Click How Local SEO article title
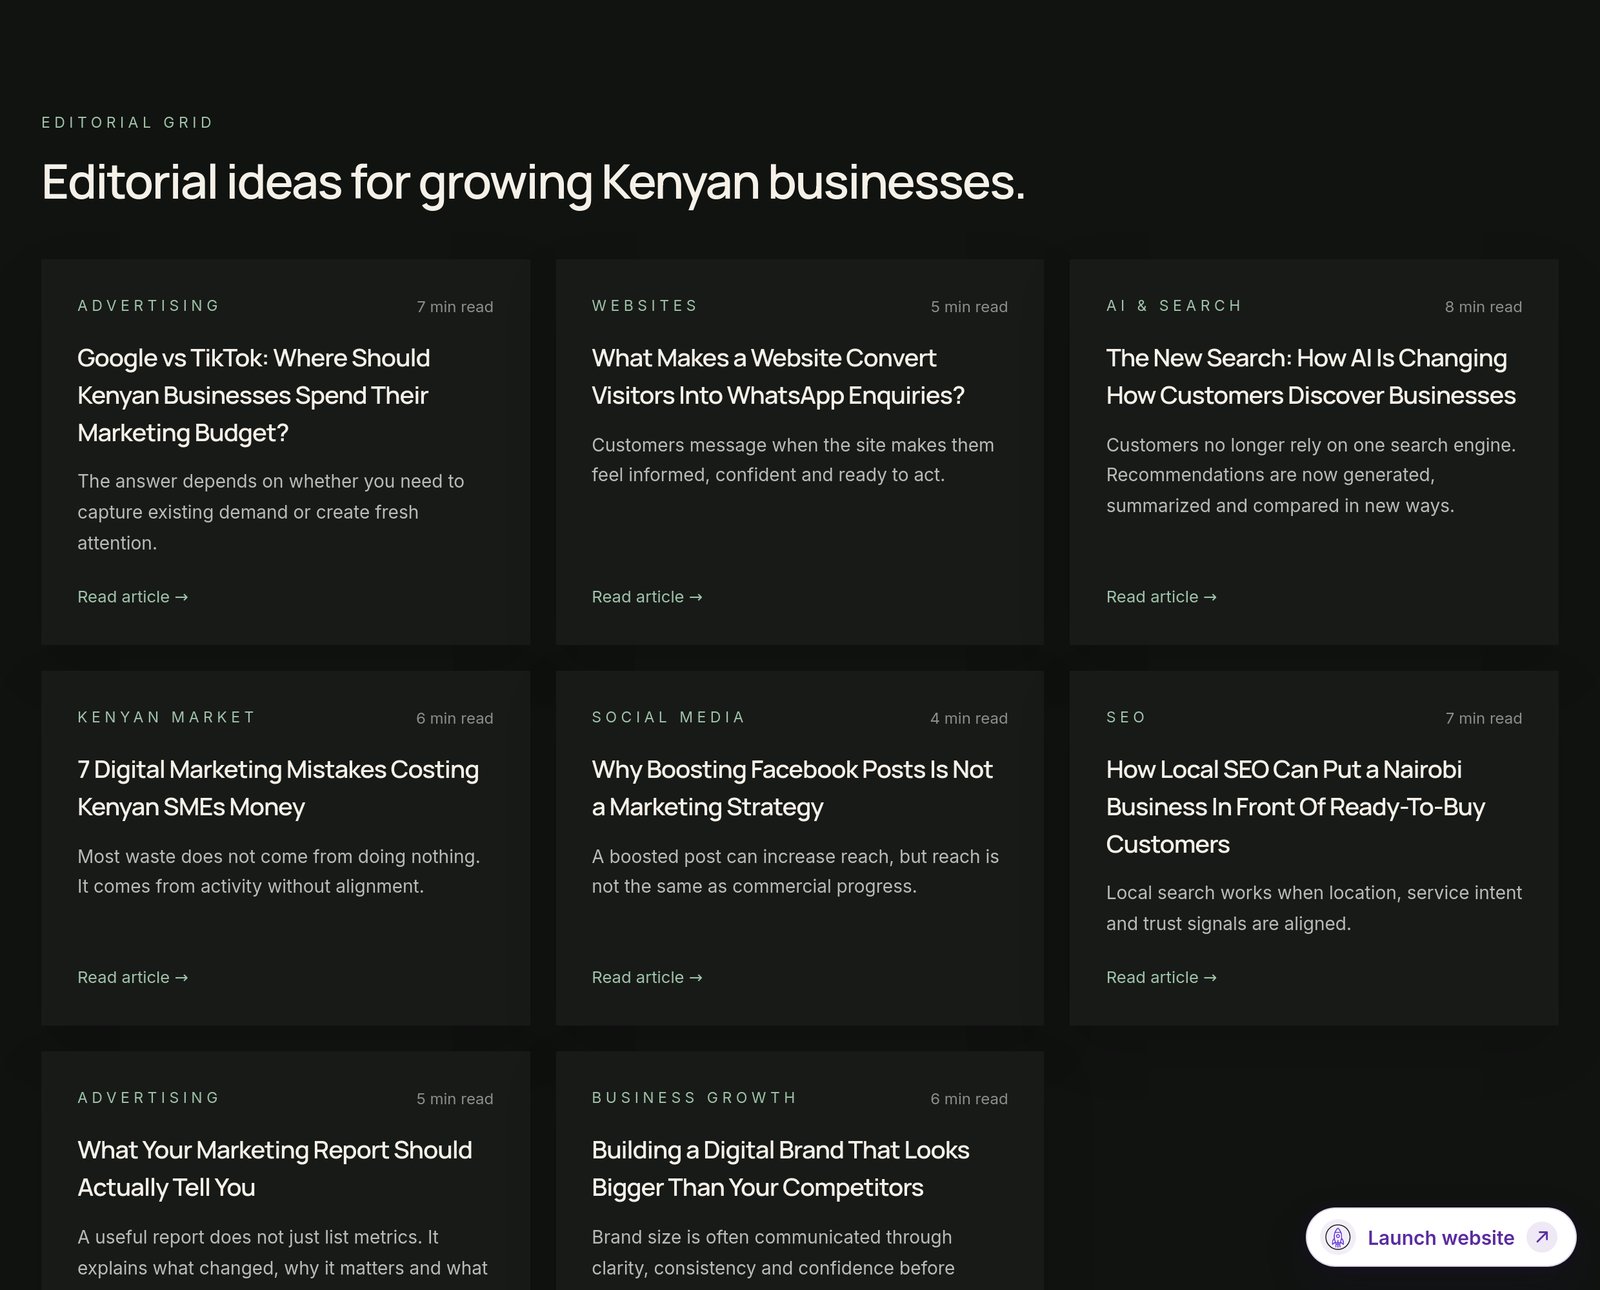1600x1290 pixels. click(x=1296, y=807)
